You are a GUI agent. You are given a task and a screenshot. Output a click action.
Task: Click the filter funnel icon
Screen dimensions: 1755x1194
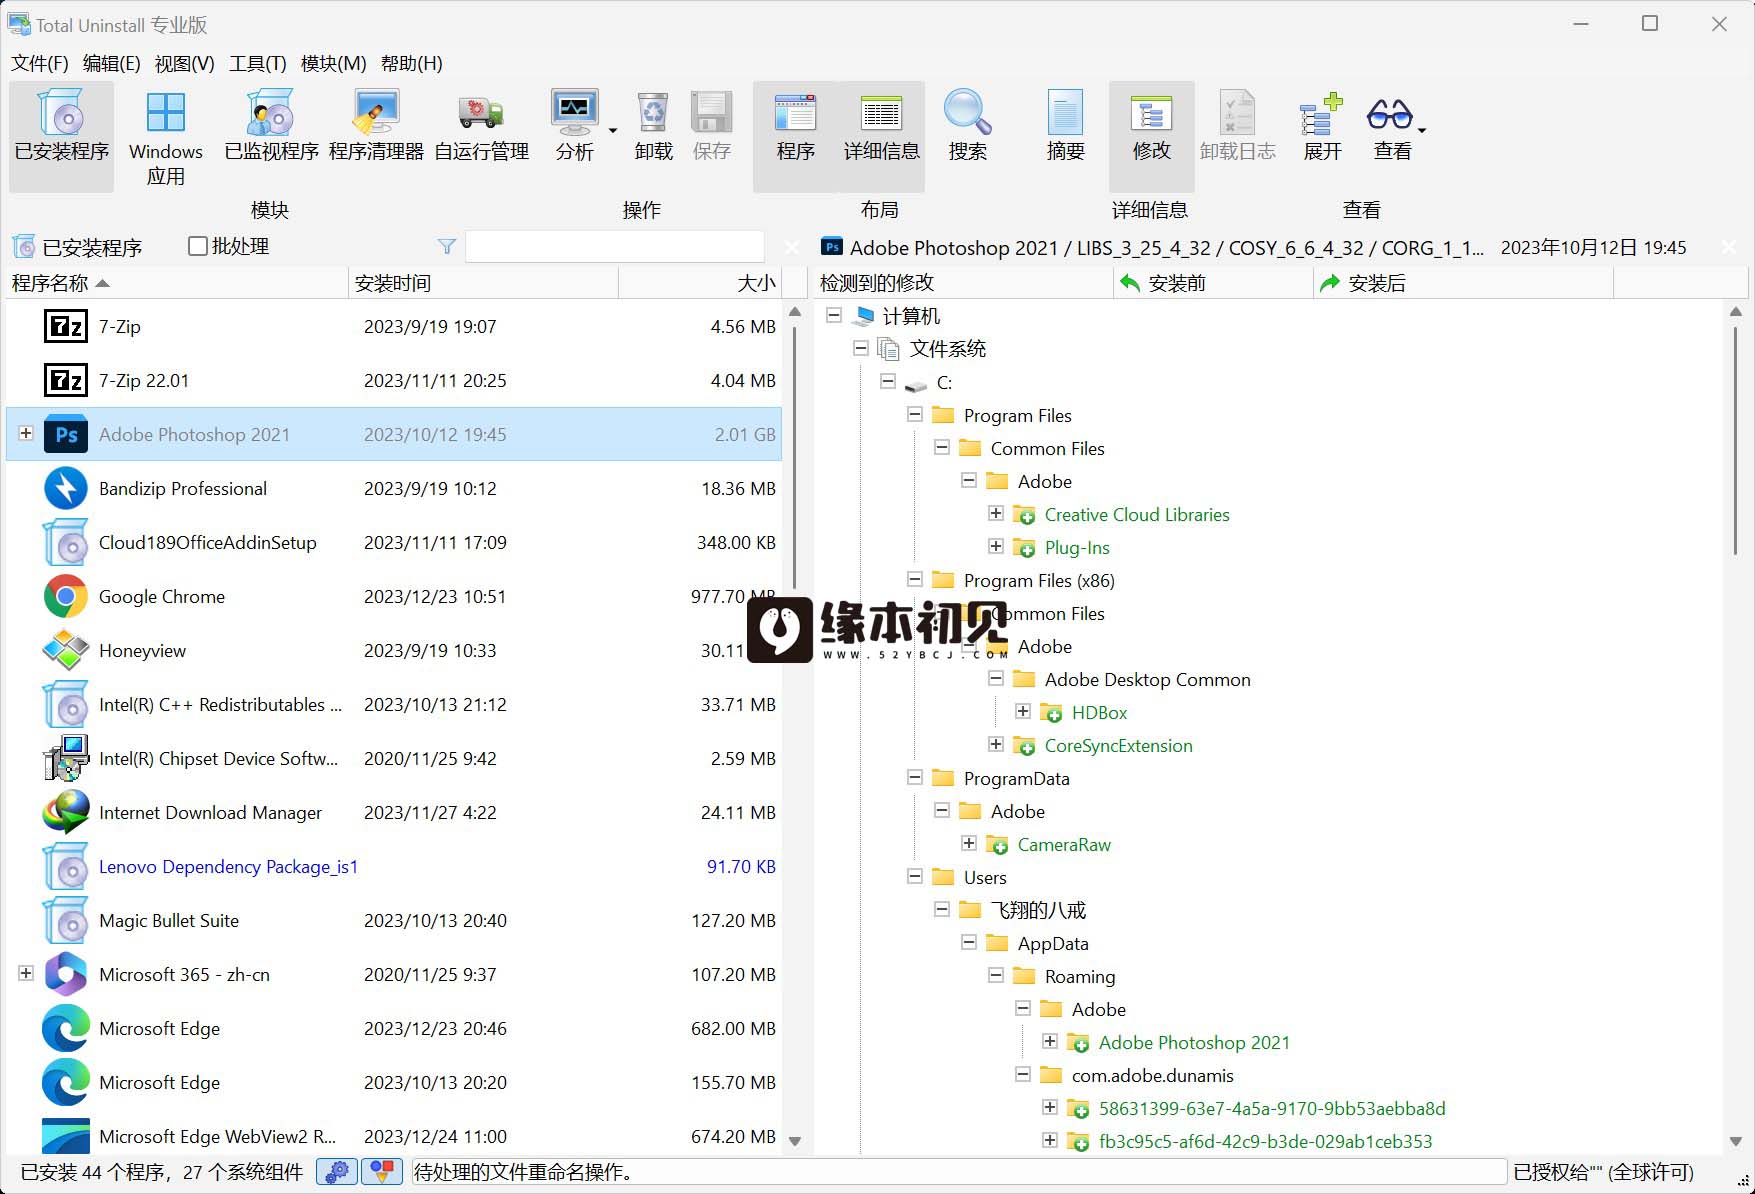447,246
